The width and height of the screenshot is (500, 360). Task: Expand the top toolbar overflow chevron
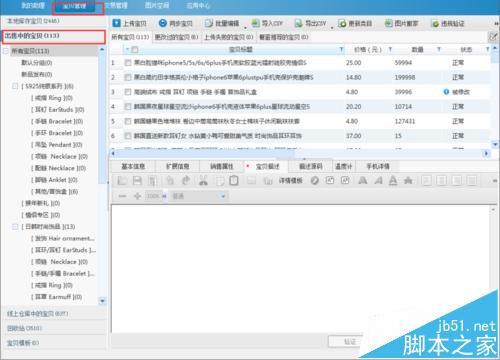496,23
